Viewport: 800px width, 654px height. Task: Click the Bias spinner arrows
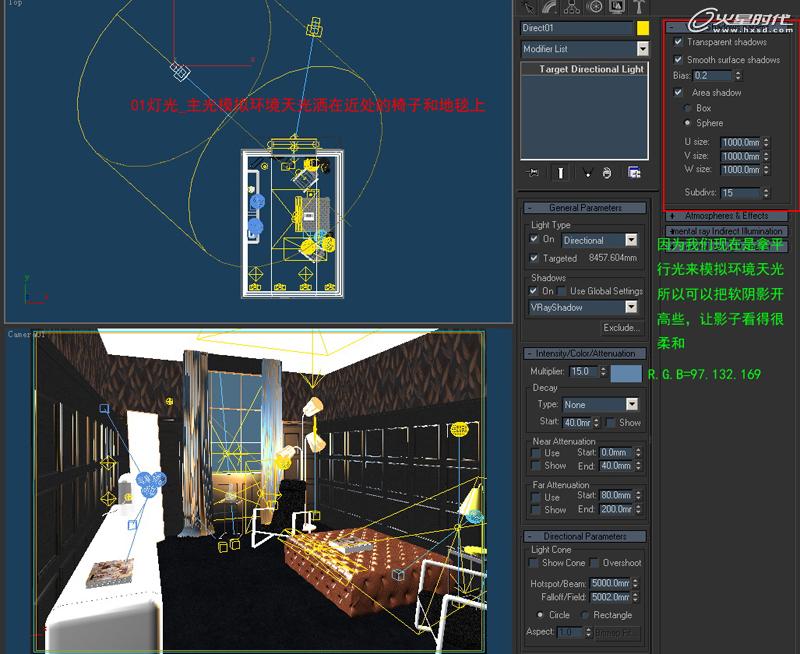click(x=738, y=76)
